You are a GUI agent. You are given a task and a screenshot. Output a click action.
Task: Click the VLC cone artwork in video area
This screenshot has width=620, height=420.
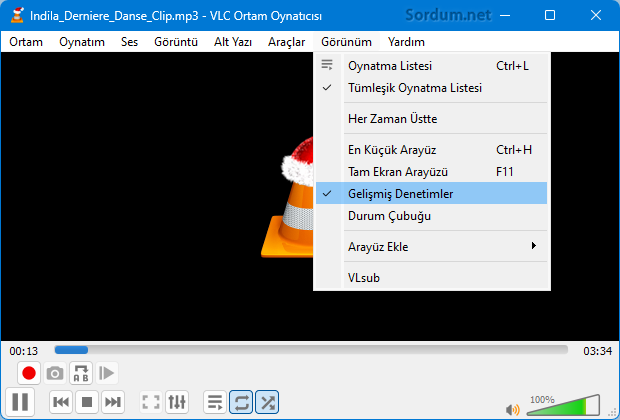click(287, 197)
